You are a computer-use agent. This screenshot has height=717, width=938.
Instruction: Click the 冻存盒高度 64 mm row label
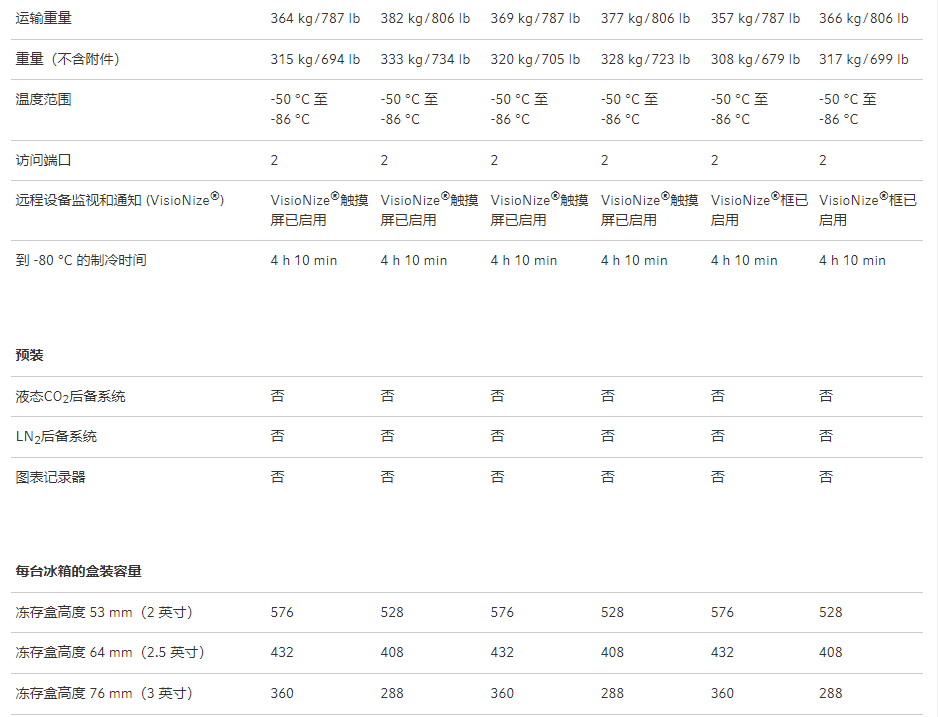click(110, 652)
